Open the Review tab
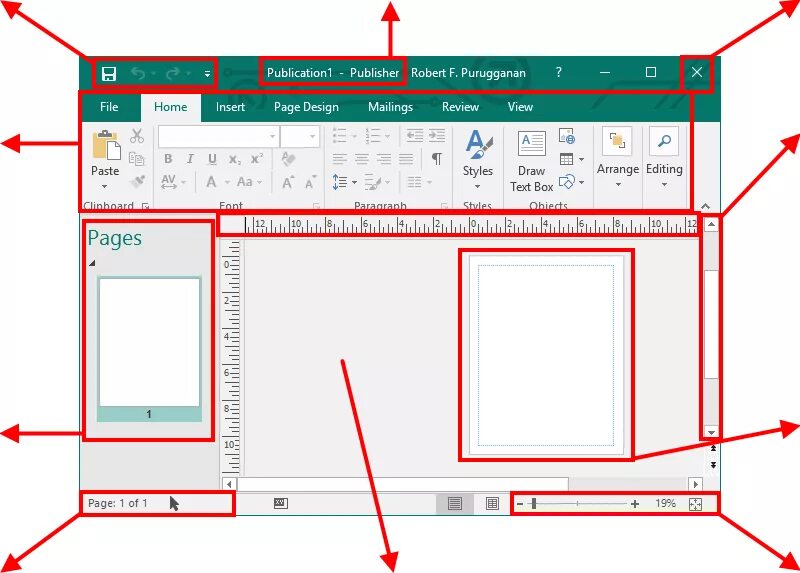The image size is (800, 573). click(460, 107)
